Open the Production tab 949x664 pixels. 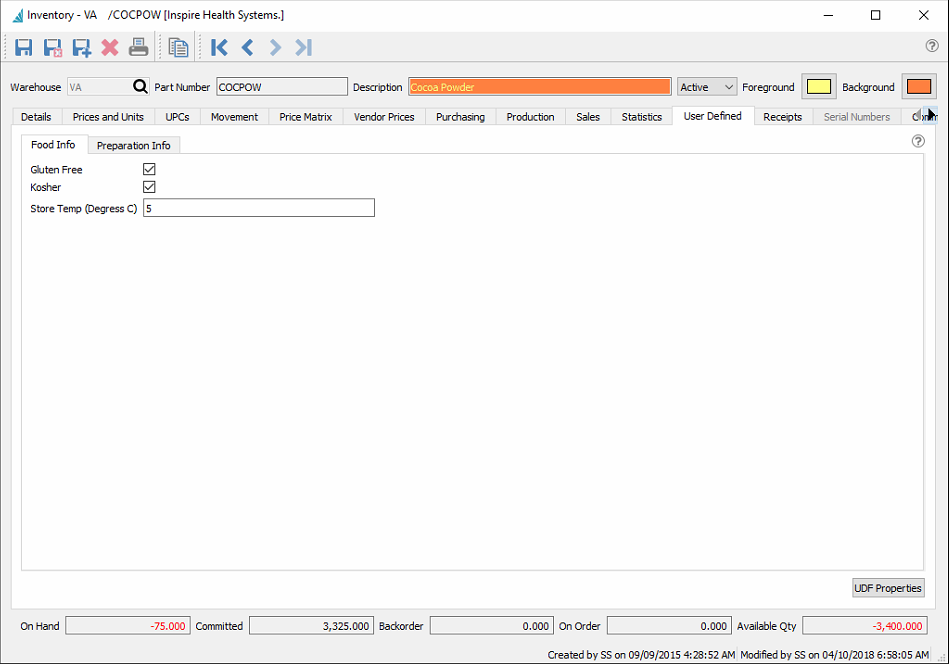point(530,117)
